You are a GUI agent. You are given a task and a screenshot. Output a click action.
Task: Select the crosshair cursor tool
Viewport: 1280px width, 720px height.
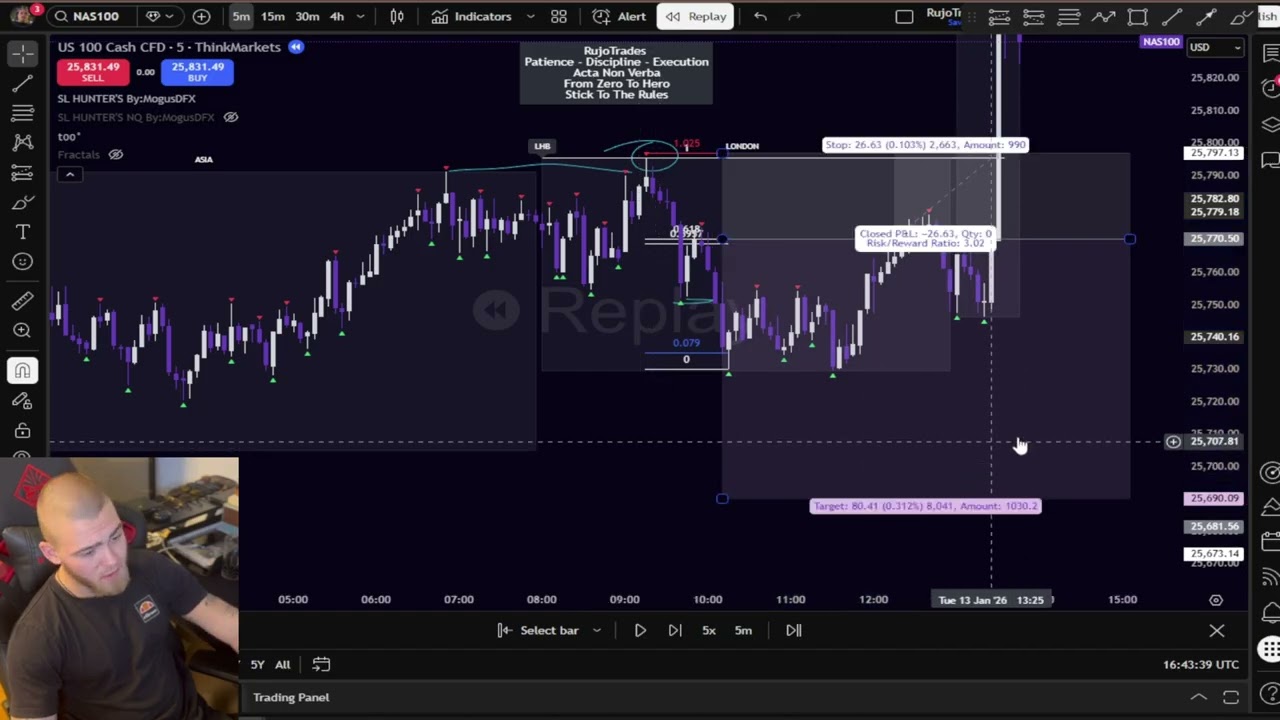[22, 54]
